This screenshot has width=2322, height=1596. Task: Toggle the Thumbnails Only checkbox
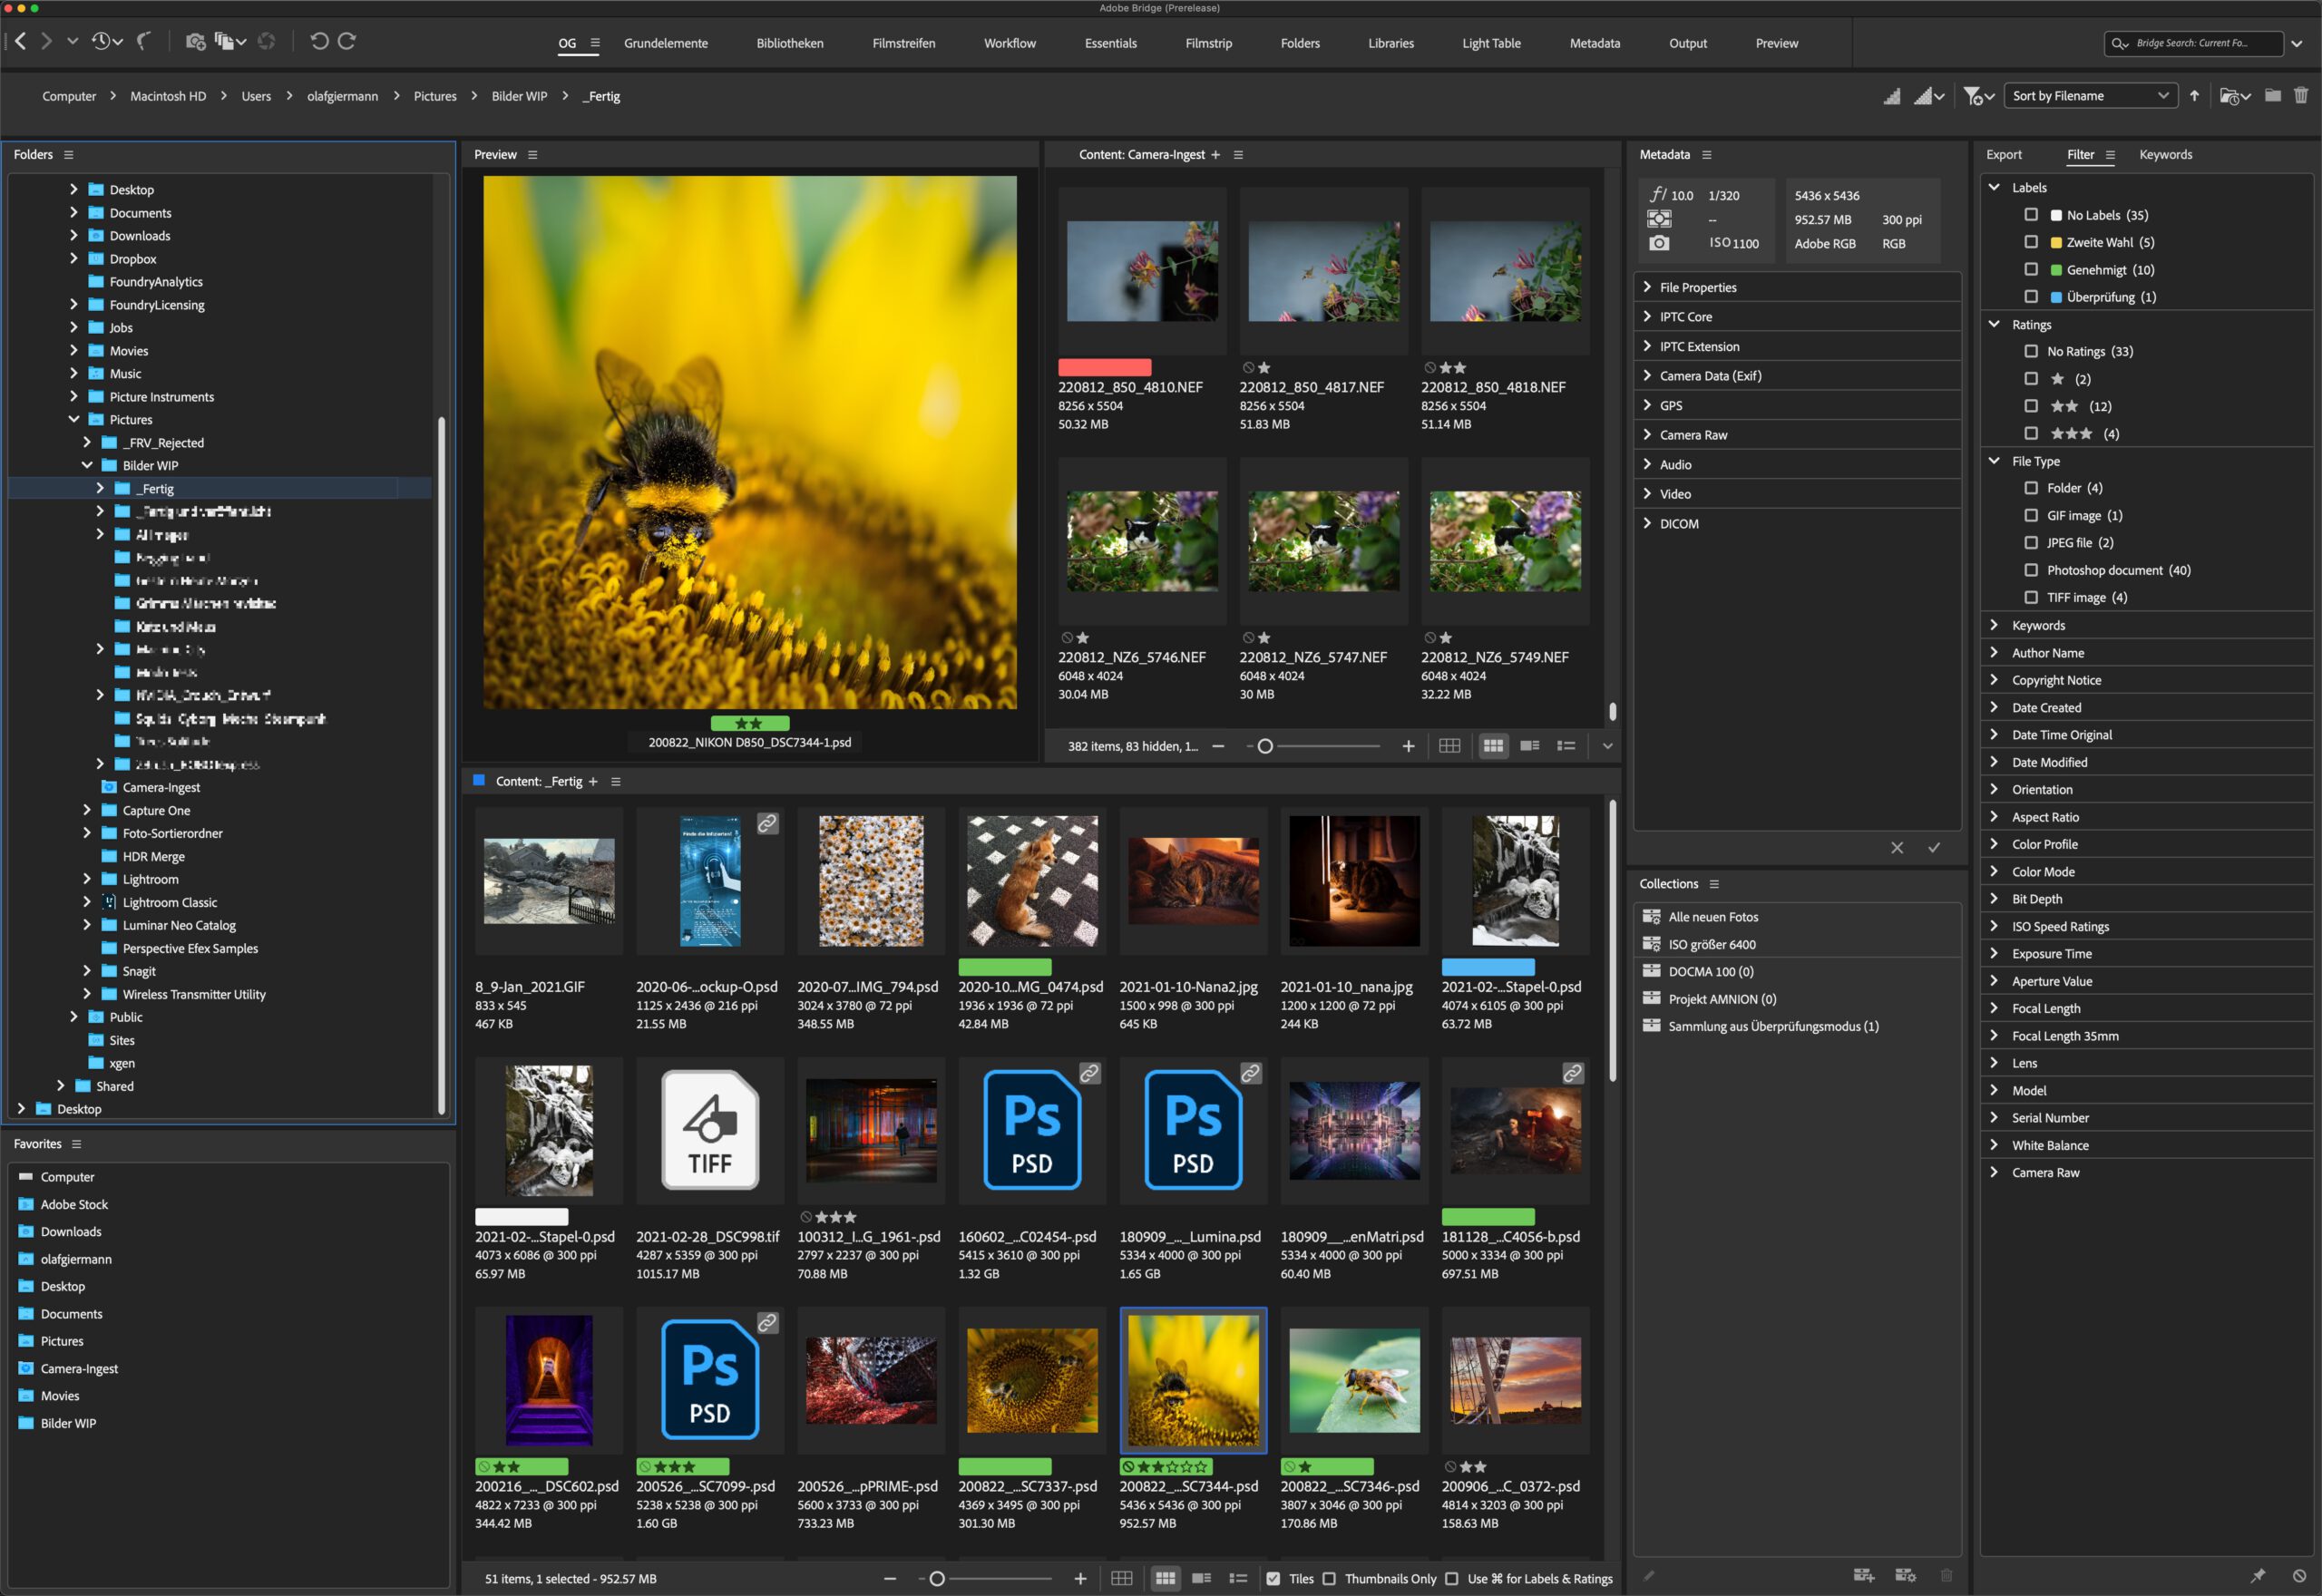1329,1579
